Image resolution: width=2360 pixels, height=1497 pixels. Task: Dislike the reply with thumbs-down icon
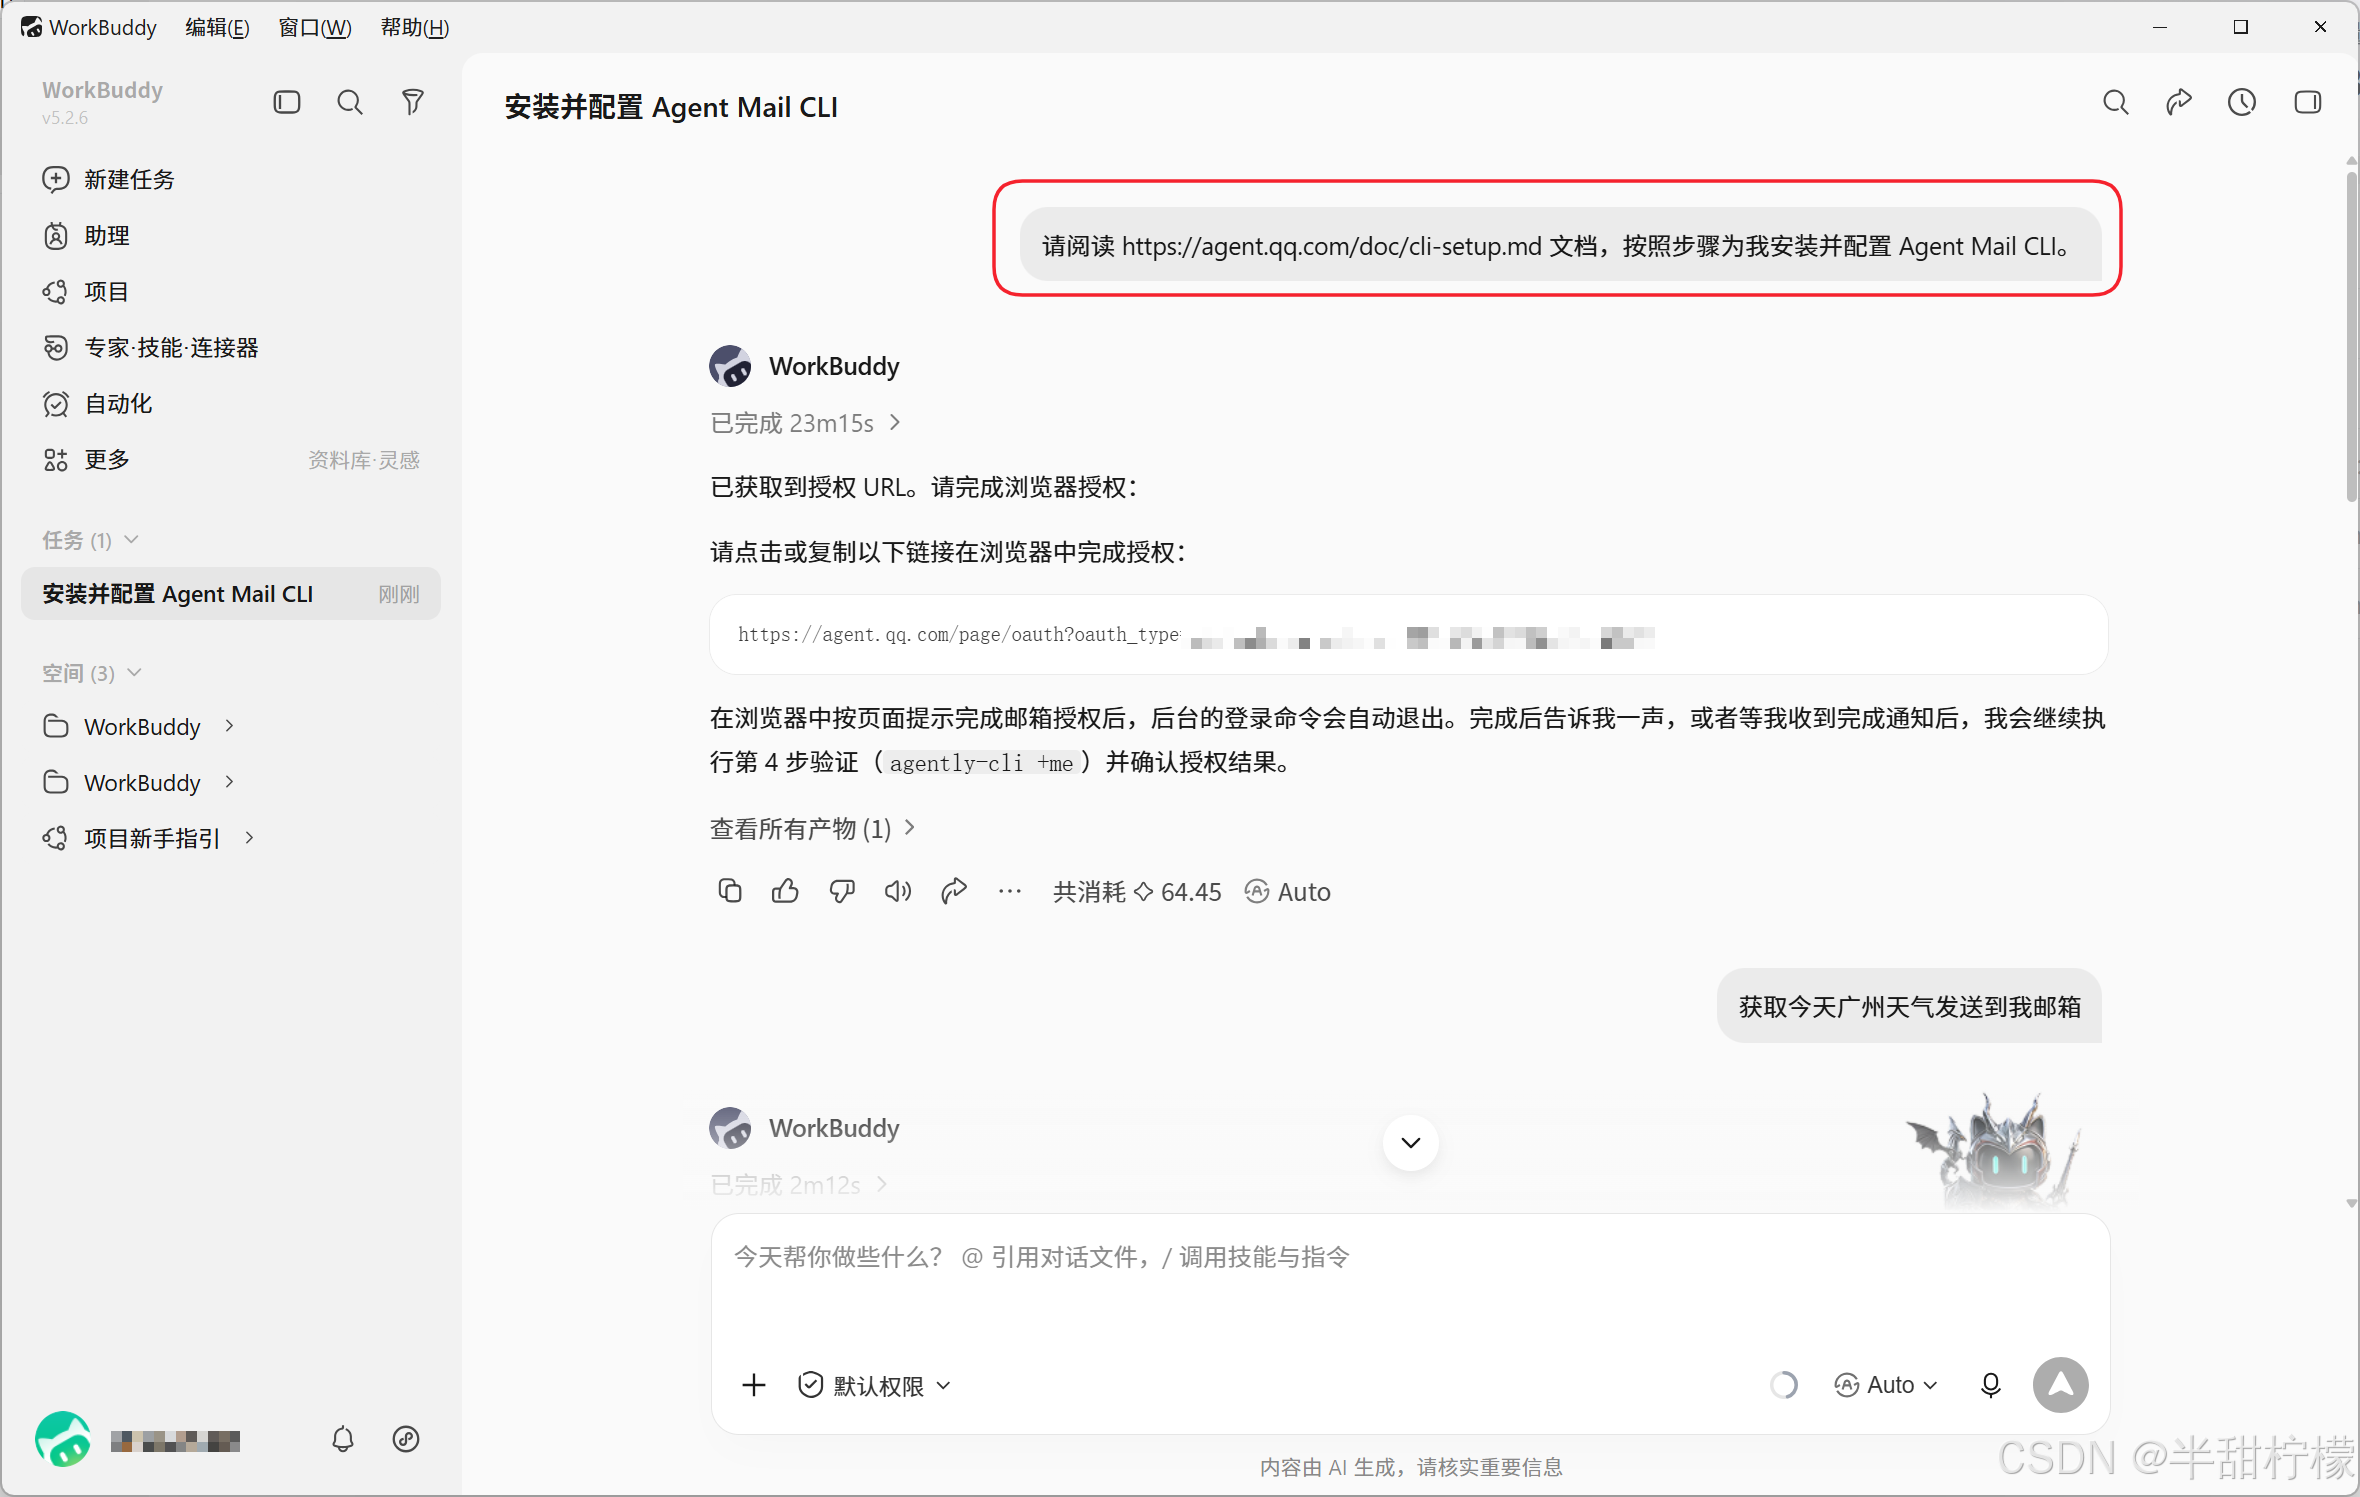[842, 891]
